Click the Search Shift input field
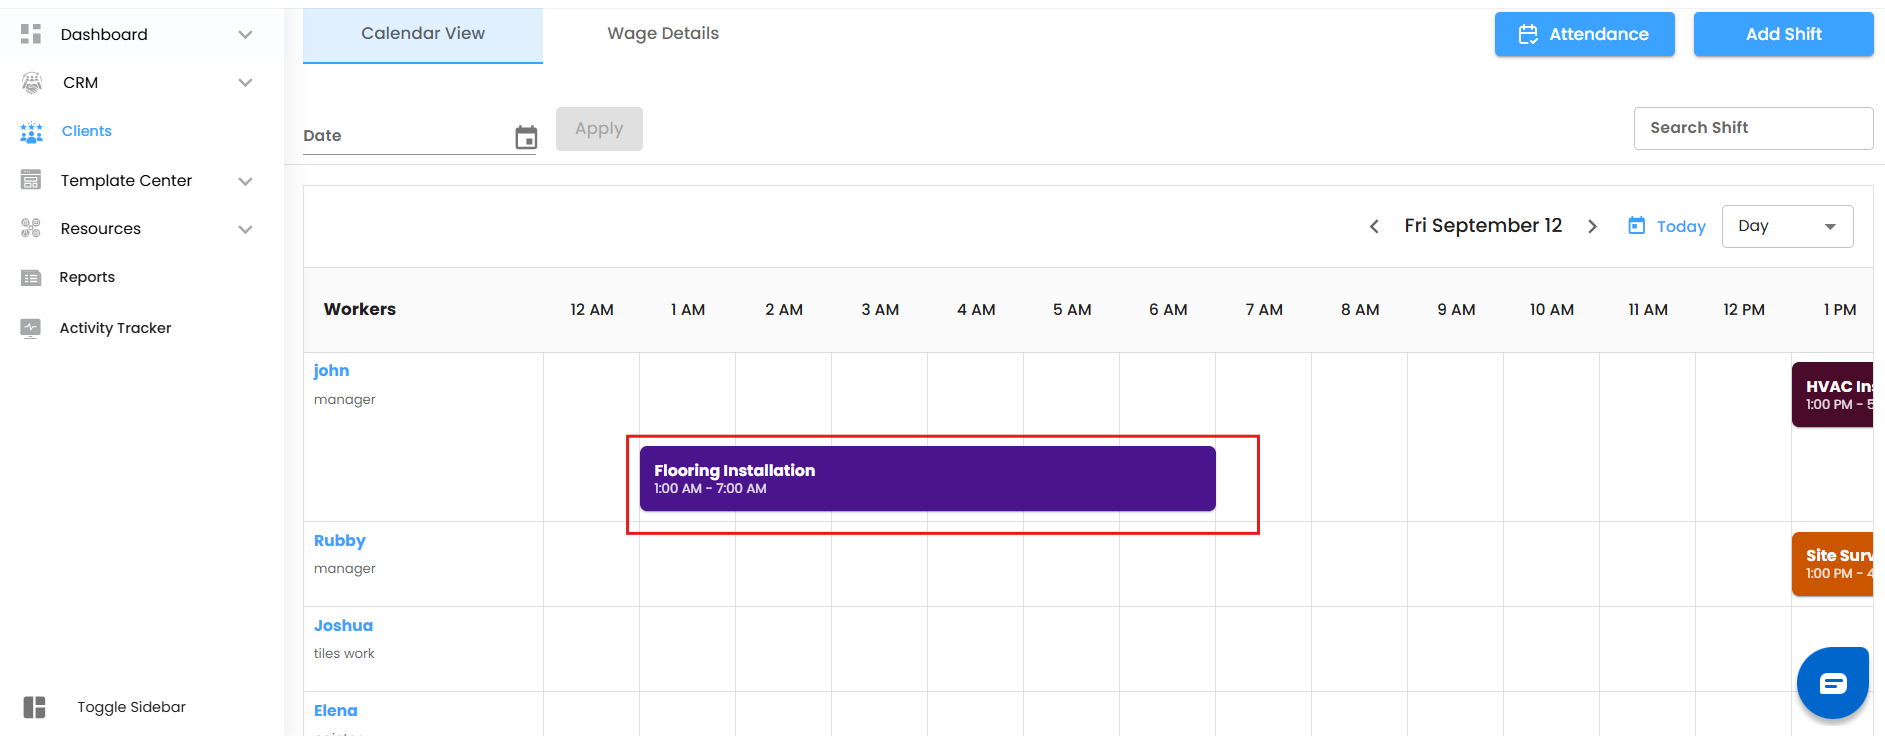1885x736 pixels. tap(1753, 128)
